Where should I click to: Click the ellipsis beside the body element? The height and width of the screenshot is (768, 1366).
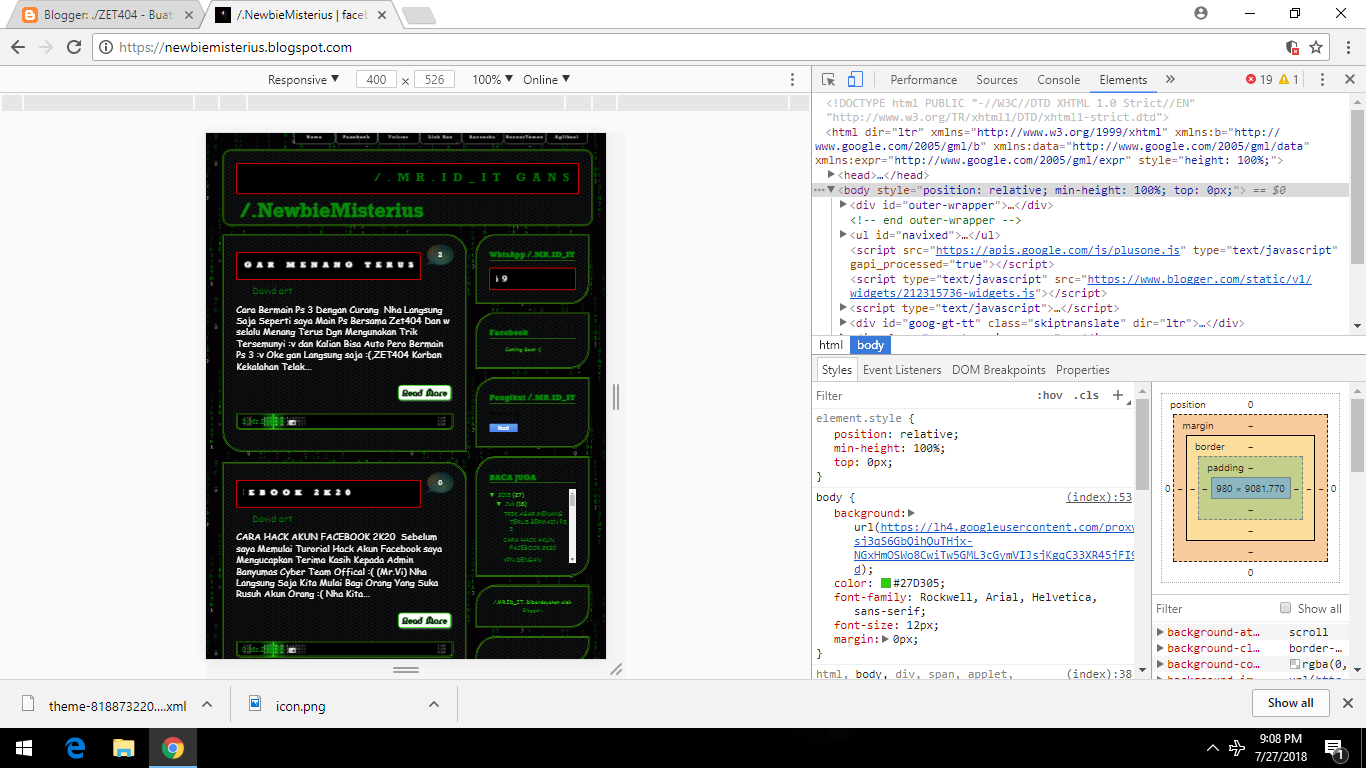[820, 190]
